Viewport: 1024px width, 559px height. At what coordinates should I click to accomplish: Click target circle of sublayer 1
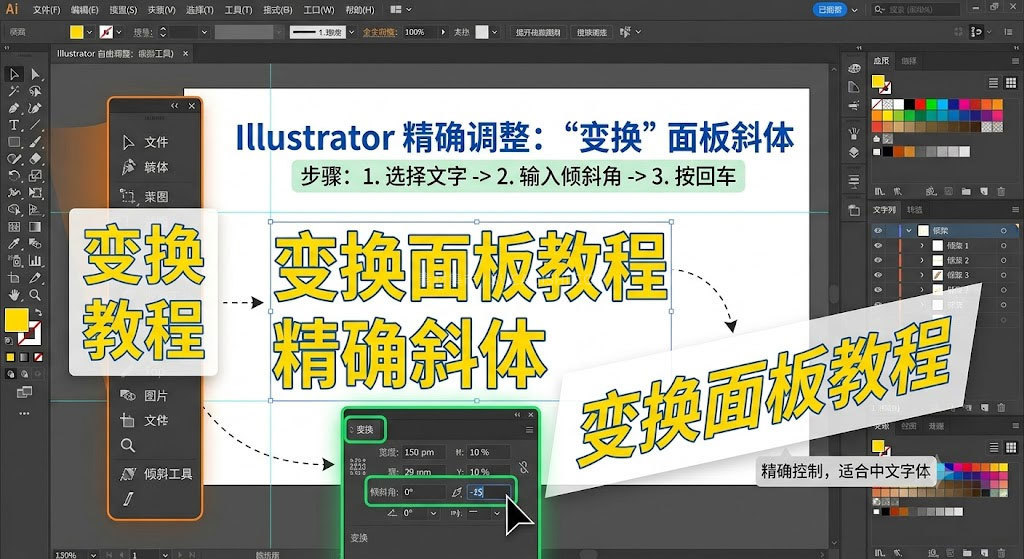coord(1004,246)
